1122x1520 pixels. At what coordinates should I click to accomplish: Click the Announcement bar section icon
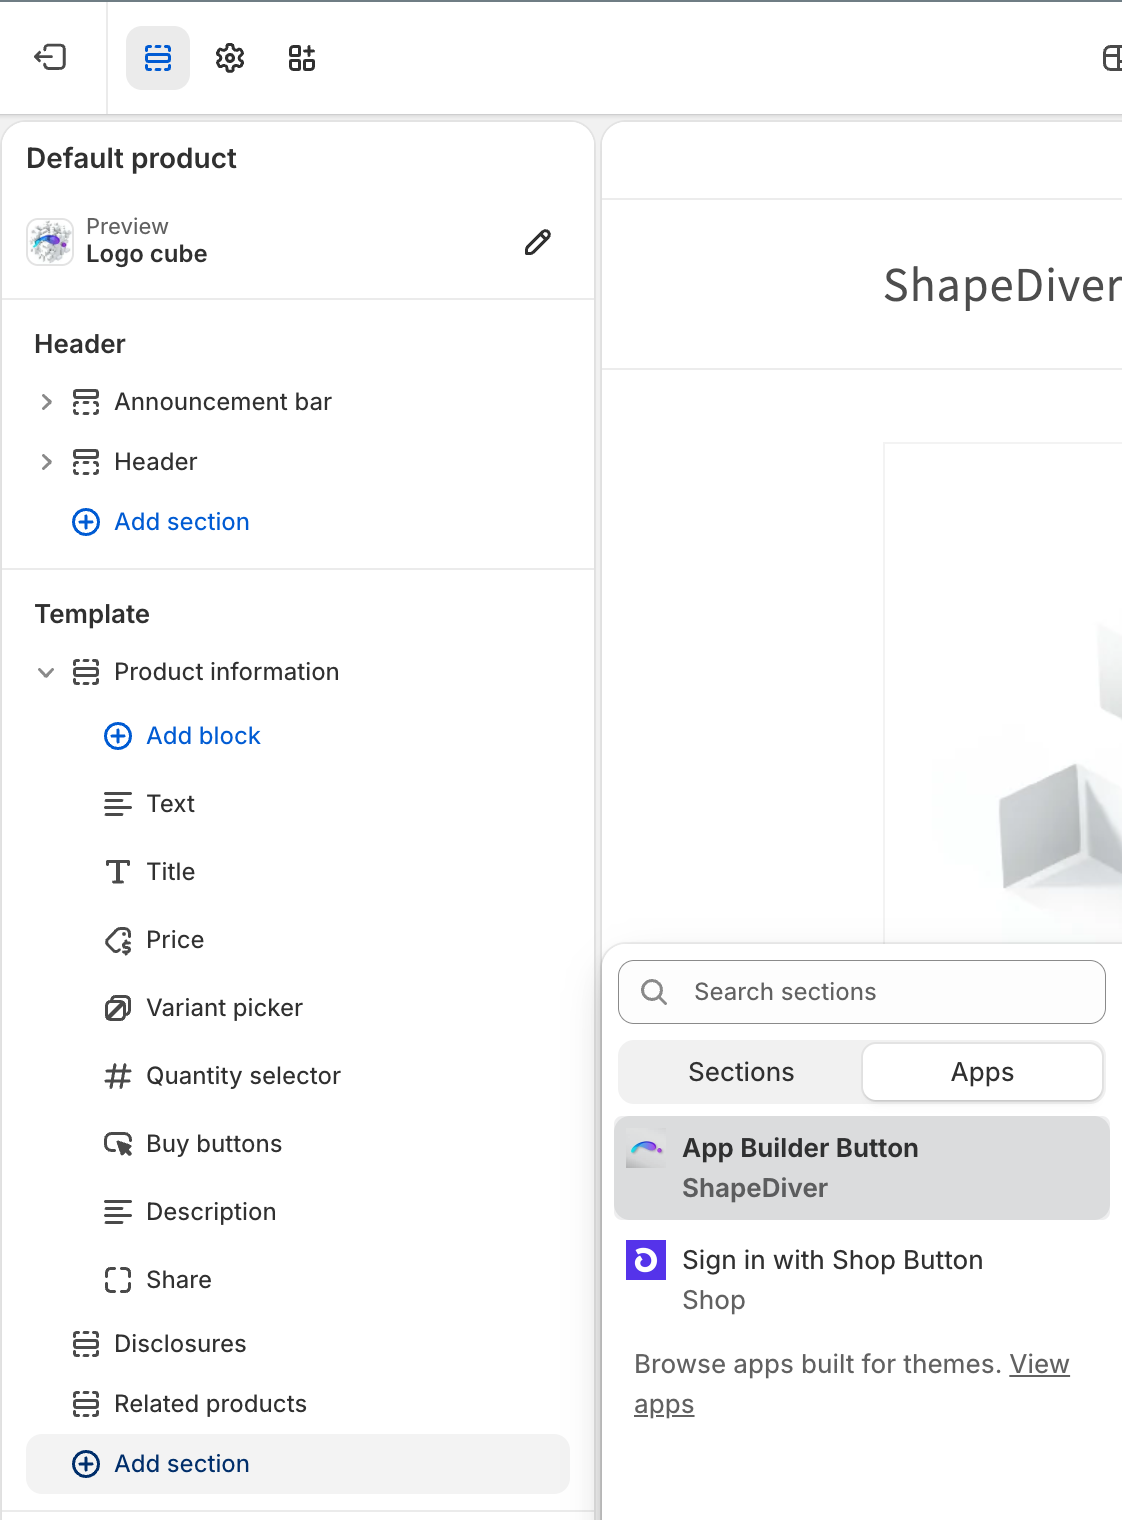[x=86, y=402]
